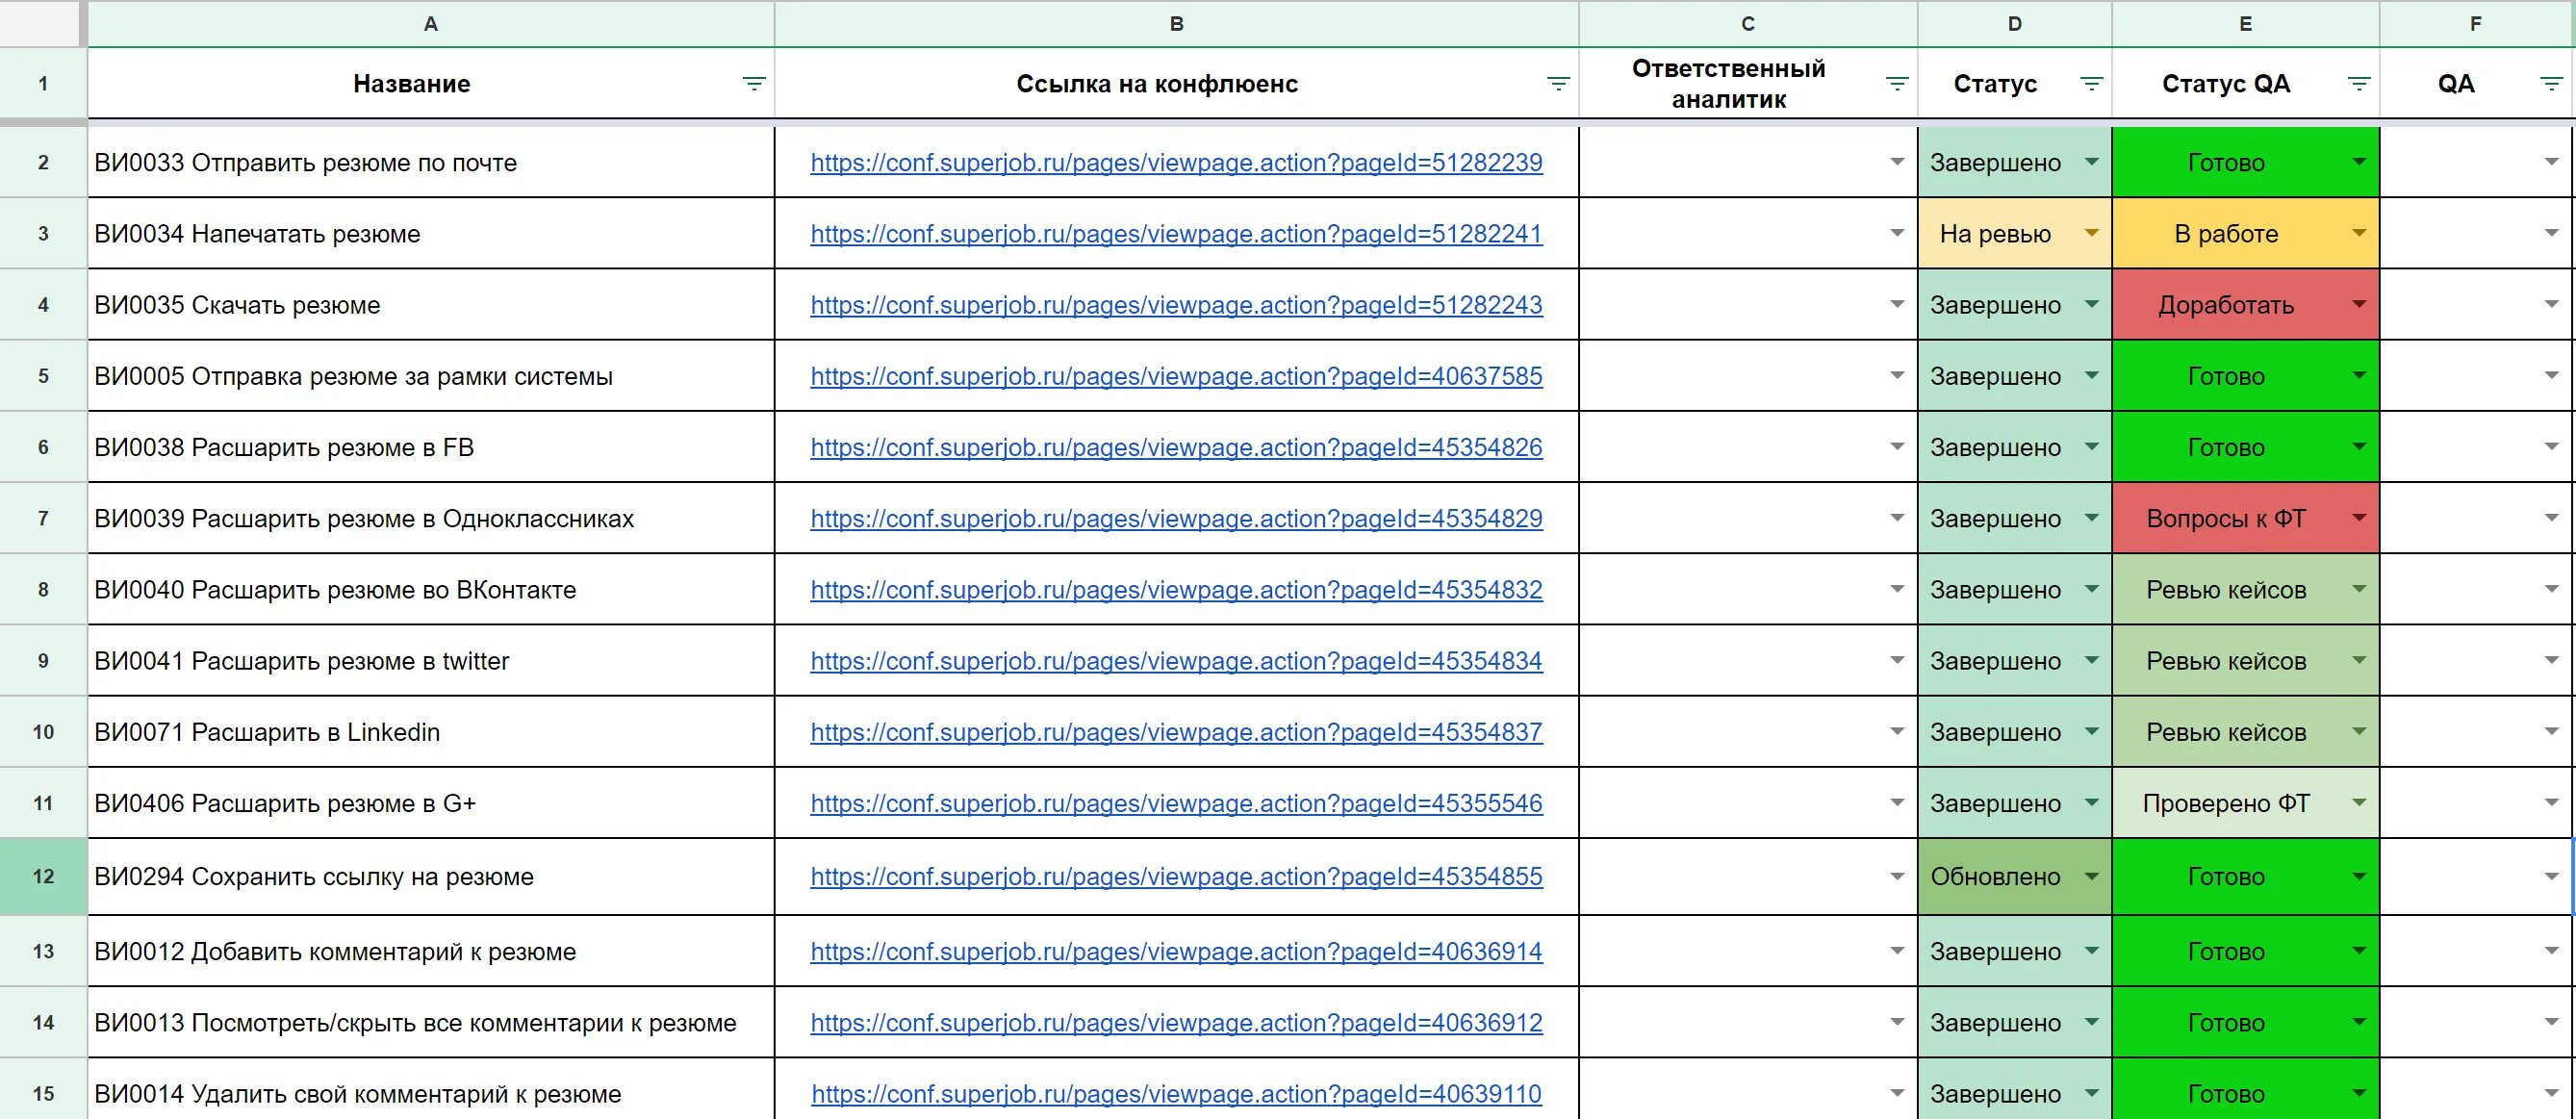Open filter icon in Статус QA header

click(x=2359, y=84)
